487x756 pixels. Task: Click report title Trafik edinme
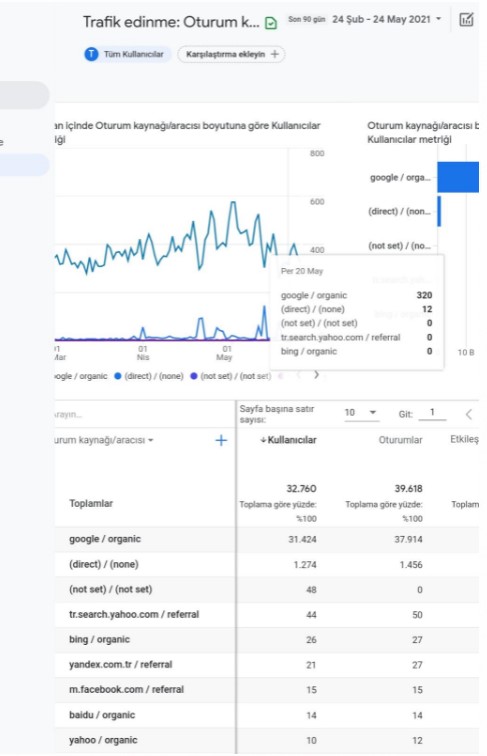[171, 22]
